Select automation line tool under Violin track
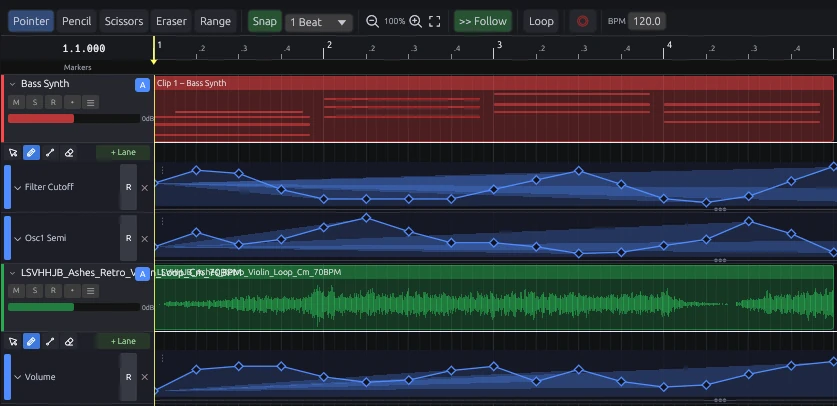837x406 pixels. (50, 341)
